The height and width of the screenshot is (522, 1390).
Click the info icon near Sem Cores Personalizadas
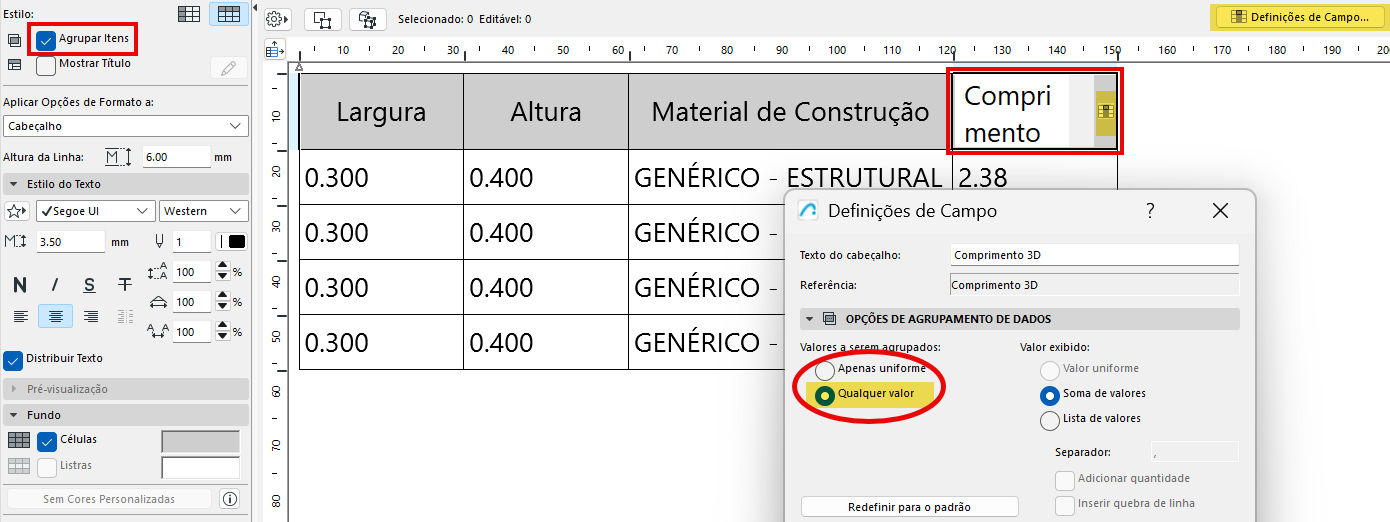[229, 499]
